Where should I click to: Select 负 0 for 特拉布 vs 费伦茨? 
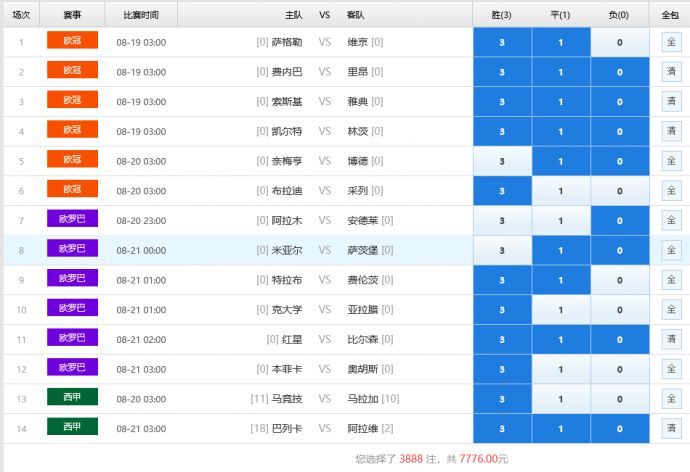(x=620, y=280)
